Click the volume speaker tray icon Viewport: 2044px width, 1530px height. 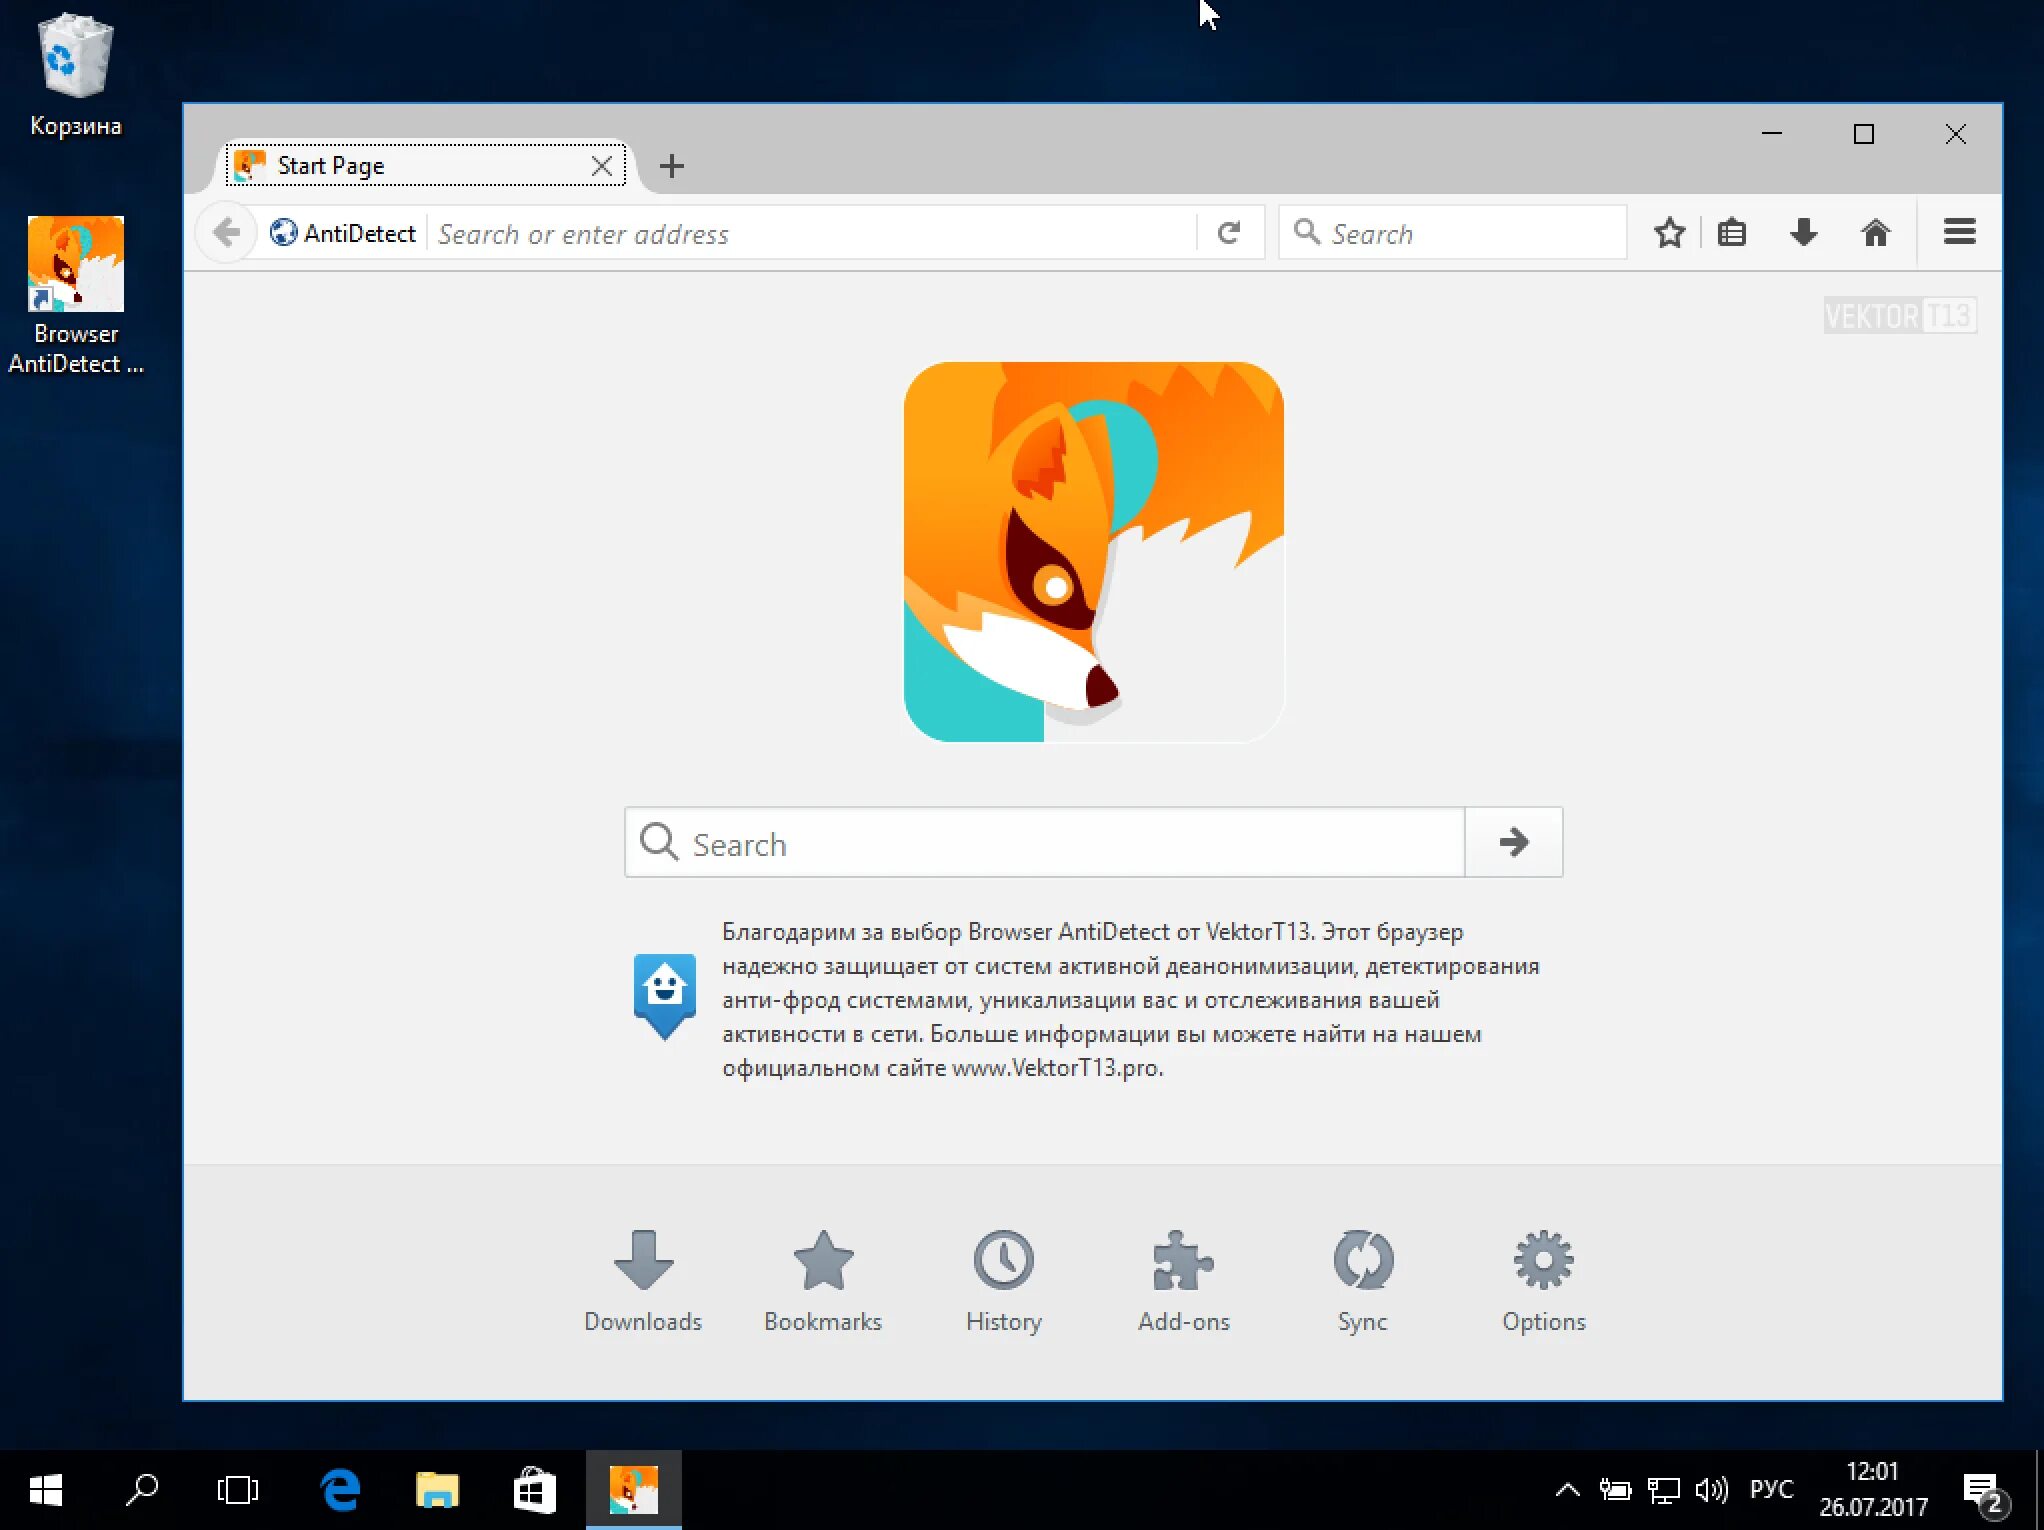click(x=1711, y=1490)
